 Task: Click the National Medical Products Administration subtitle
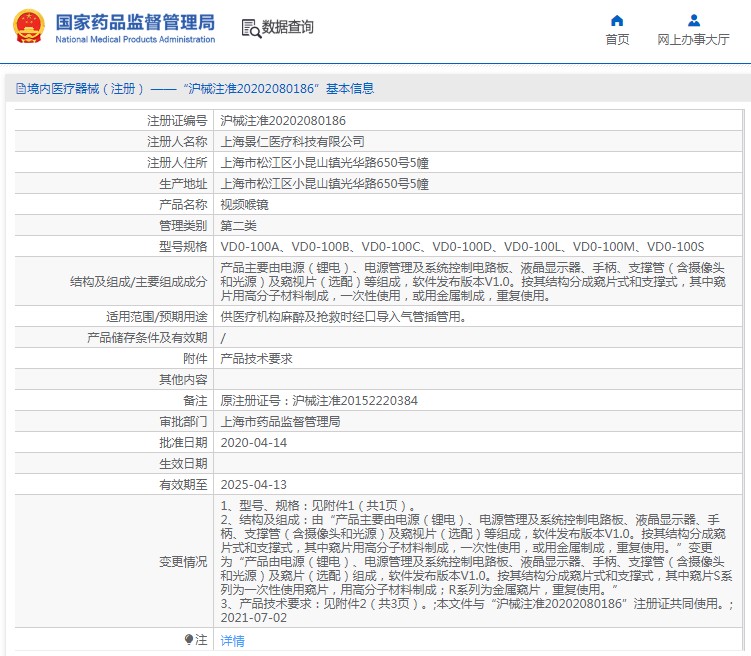pyautogui.click(x=134, y=40)
